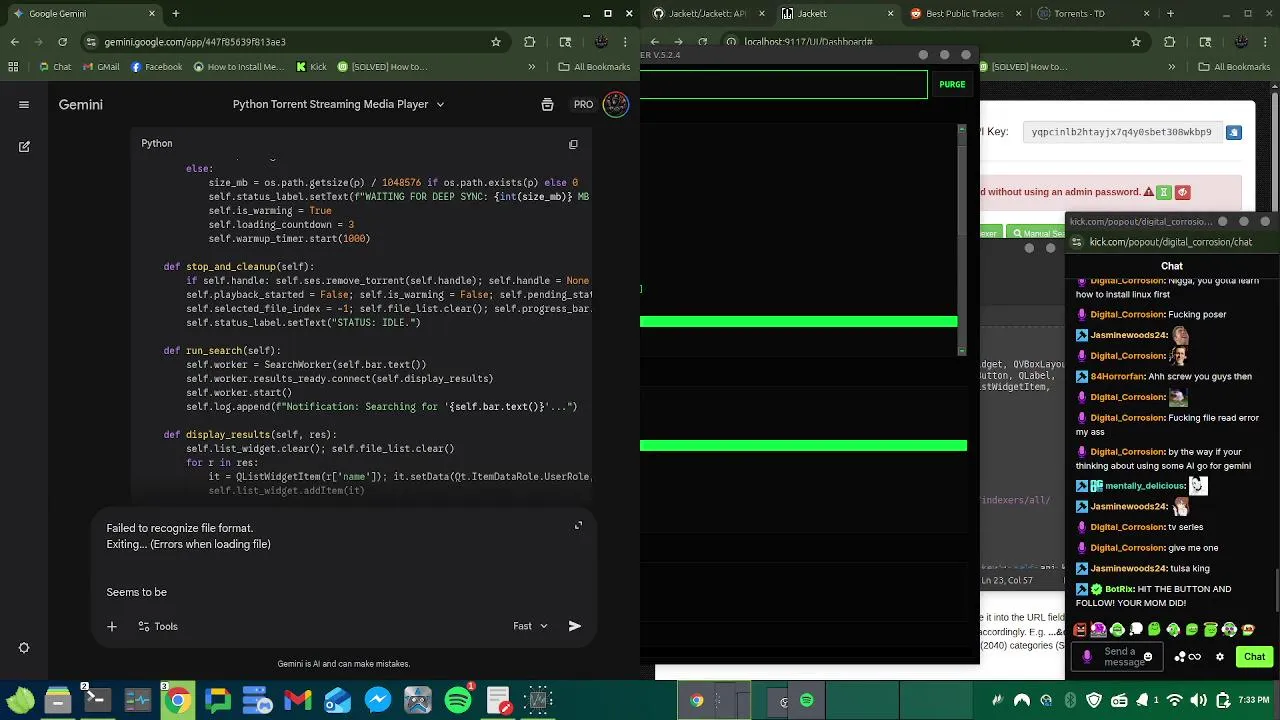Open the volume control in system tray
The image size is (1280, 720).
(1198, 700)
